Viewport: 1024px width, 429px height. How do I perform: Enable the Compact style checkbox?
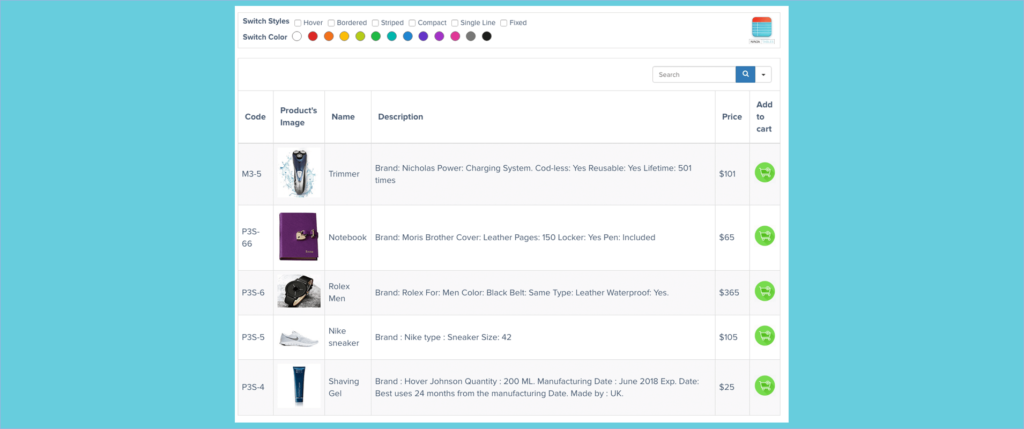412,22
